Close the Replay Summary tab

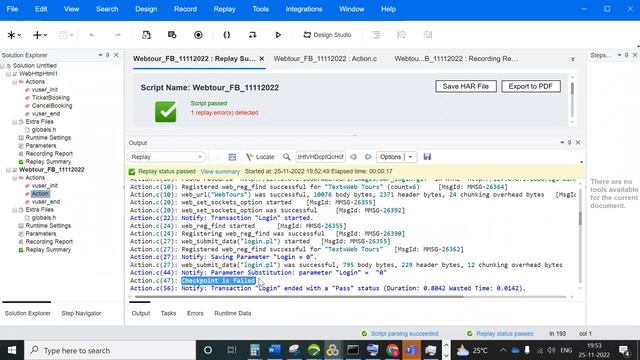pos(262,59)
